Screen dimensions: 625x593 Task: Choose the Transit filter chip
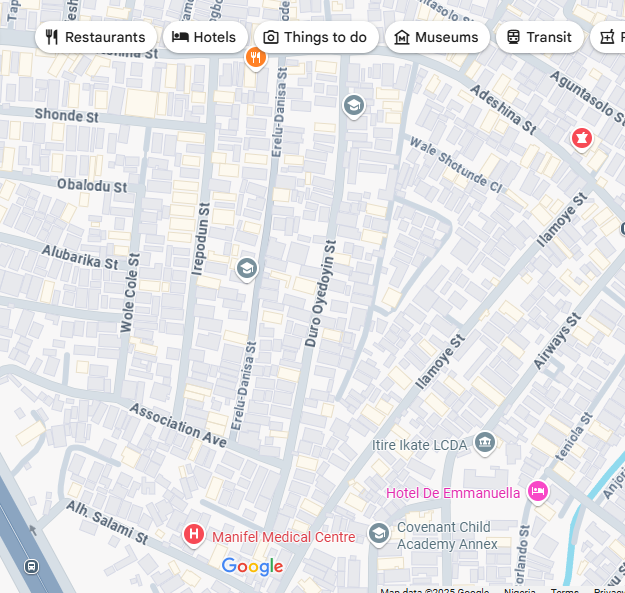[540, 37]
